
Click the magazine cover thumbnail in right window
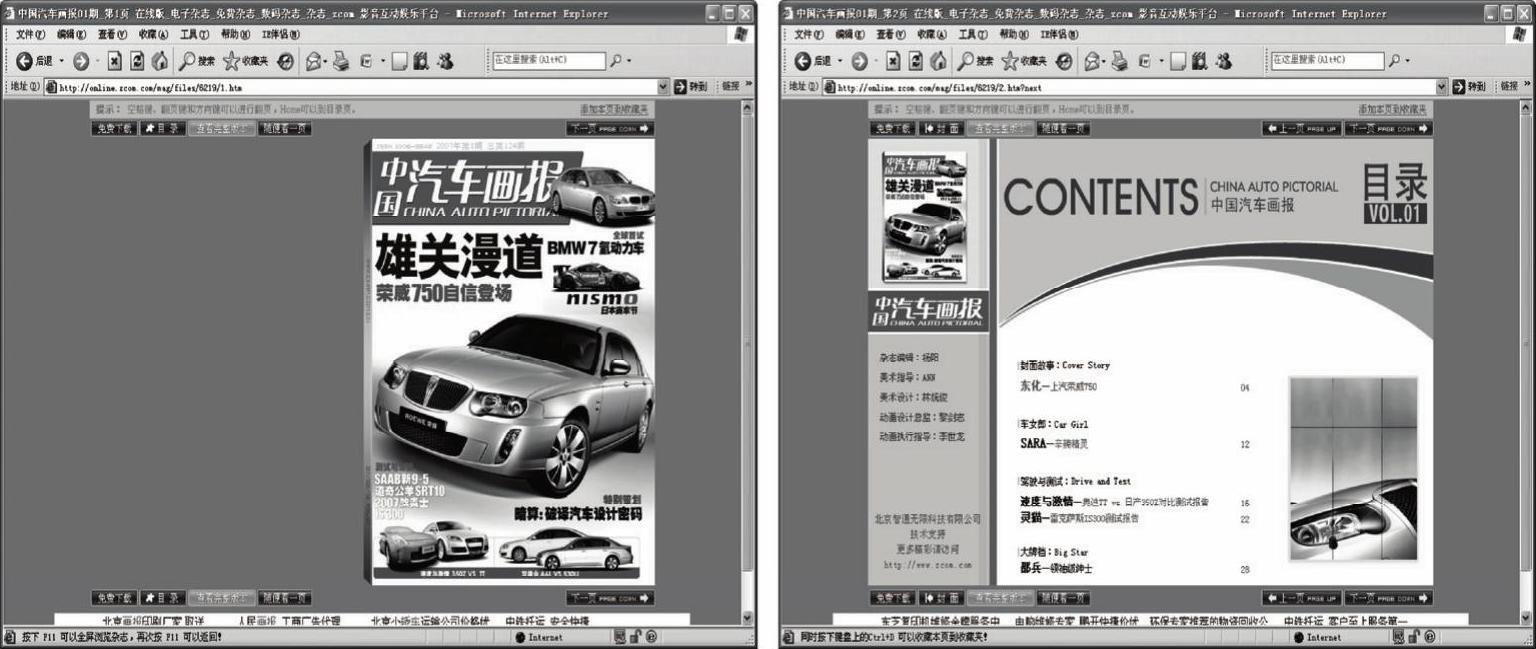(x=924, y=216)
